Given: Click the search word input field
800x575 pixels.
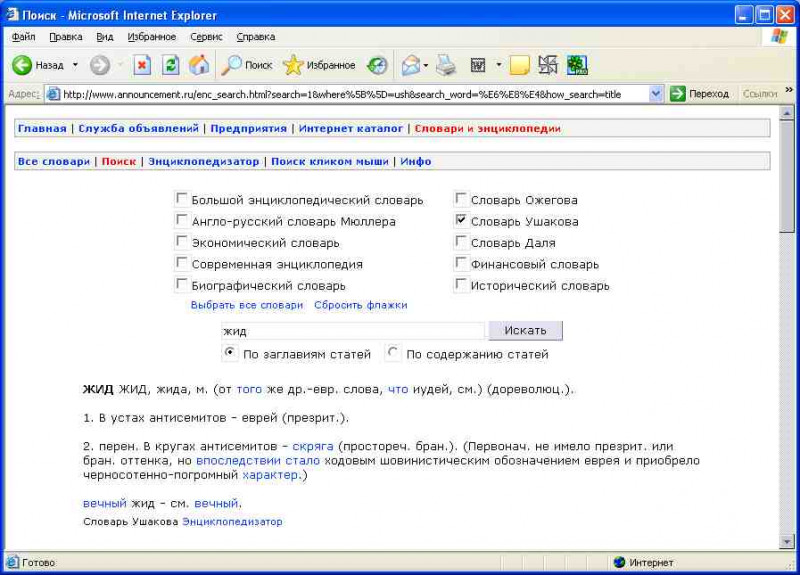Looking at the screenshot, I should tap(353, 331).
